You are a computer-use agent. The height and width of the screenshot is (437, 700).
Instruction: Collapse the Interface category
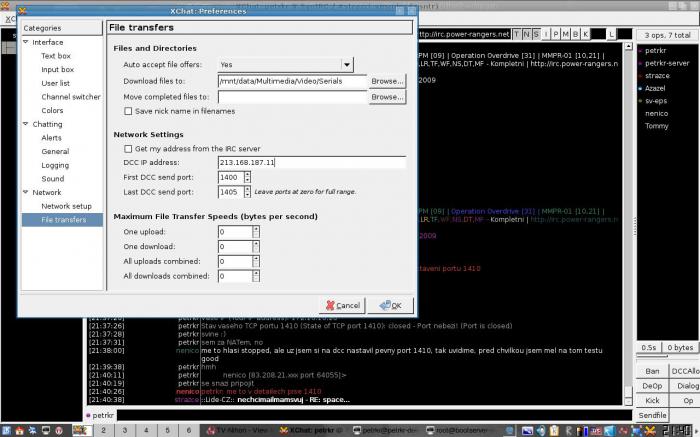coord(26,42)
